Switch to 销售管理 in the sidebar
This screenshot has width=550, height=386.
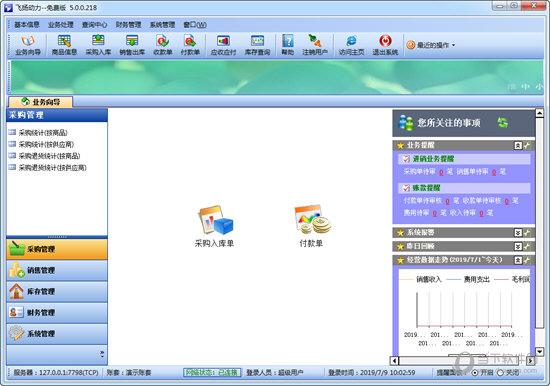click(x=57, y=271)
